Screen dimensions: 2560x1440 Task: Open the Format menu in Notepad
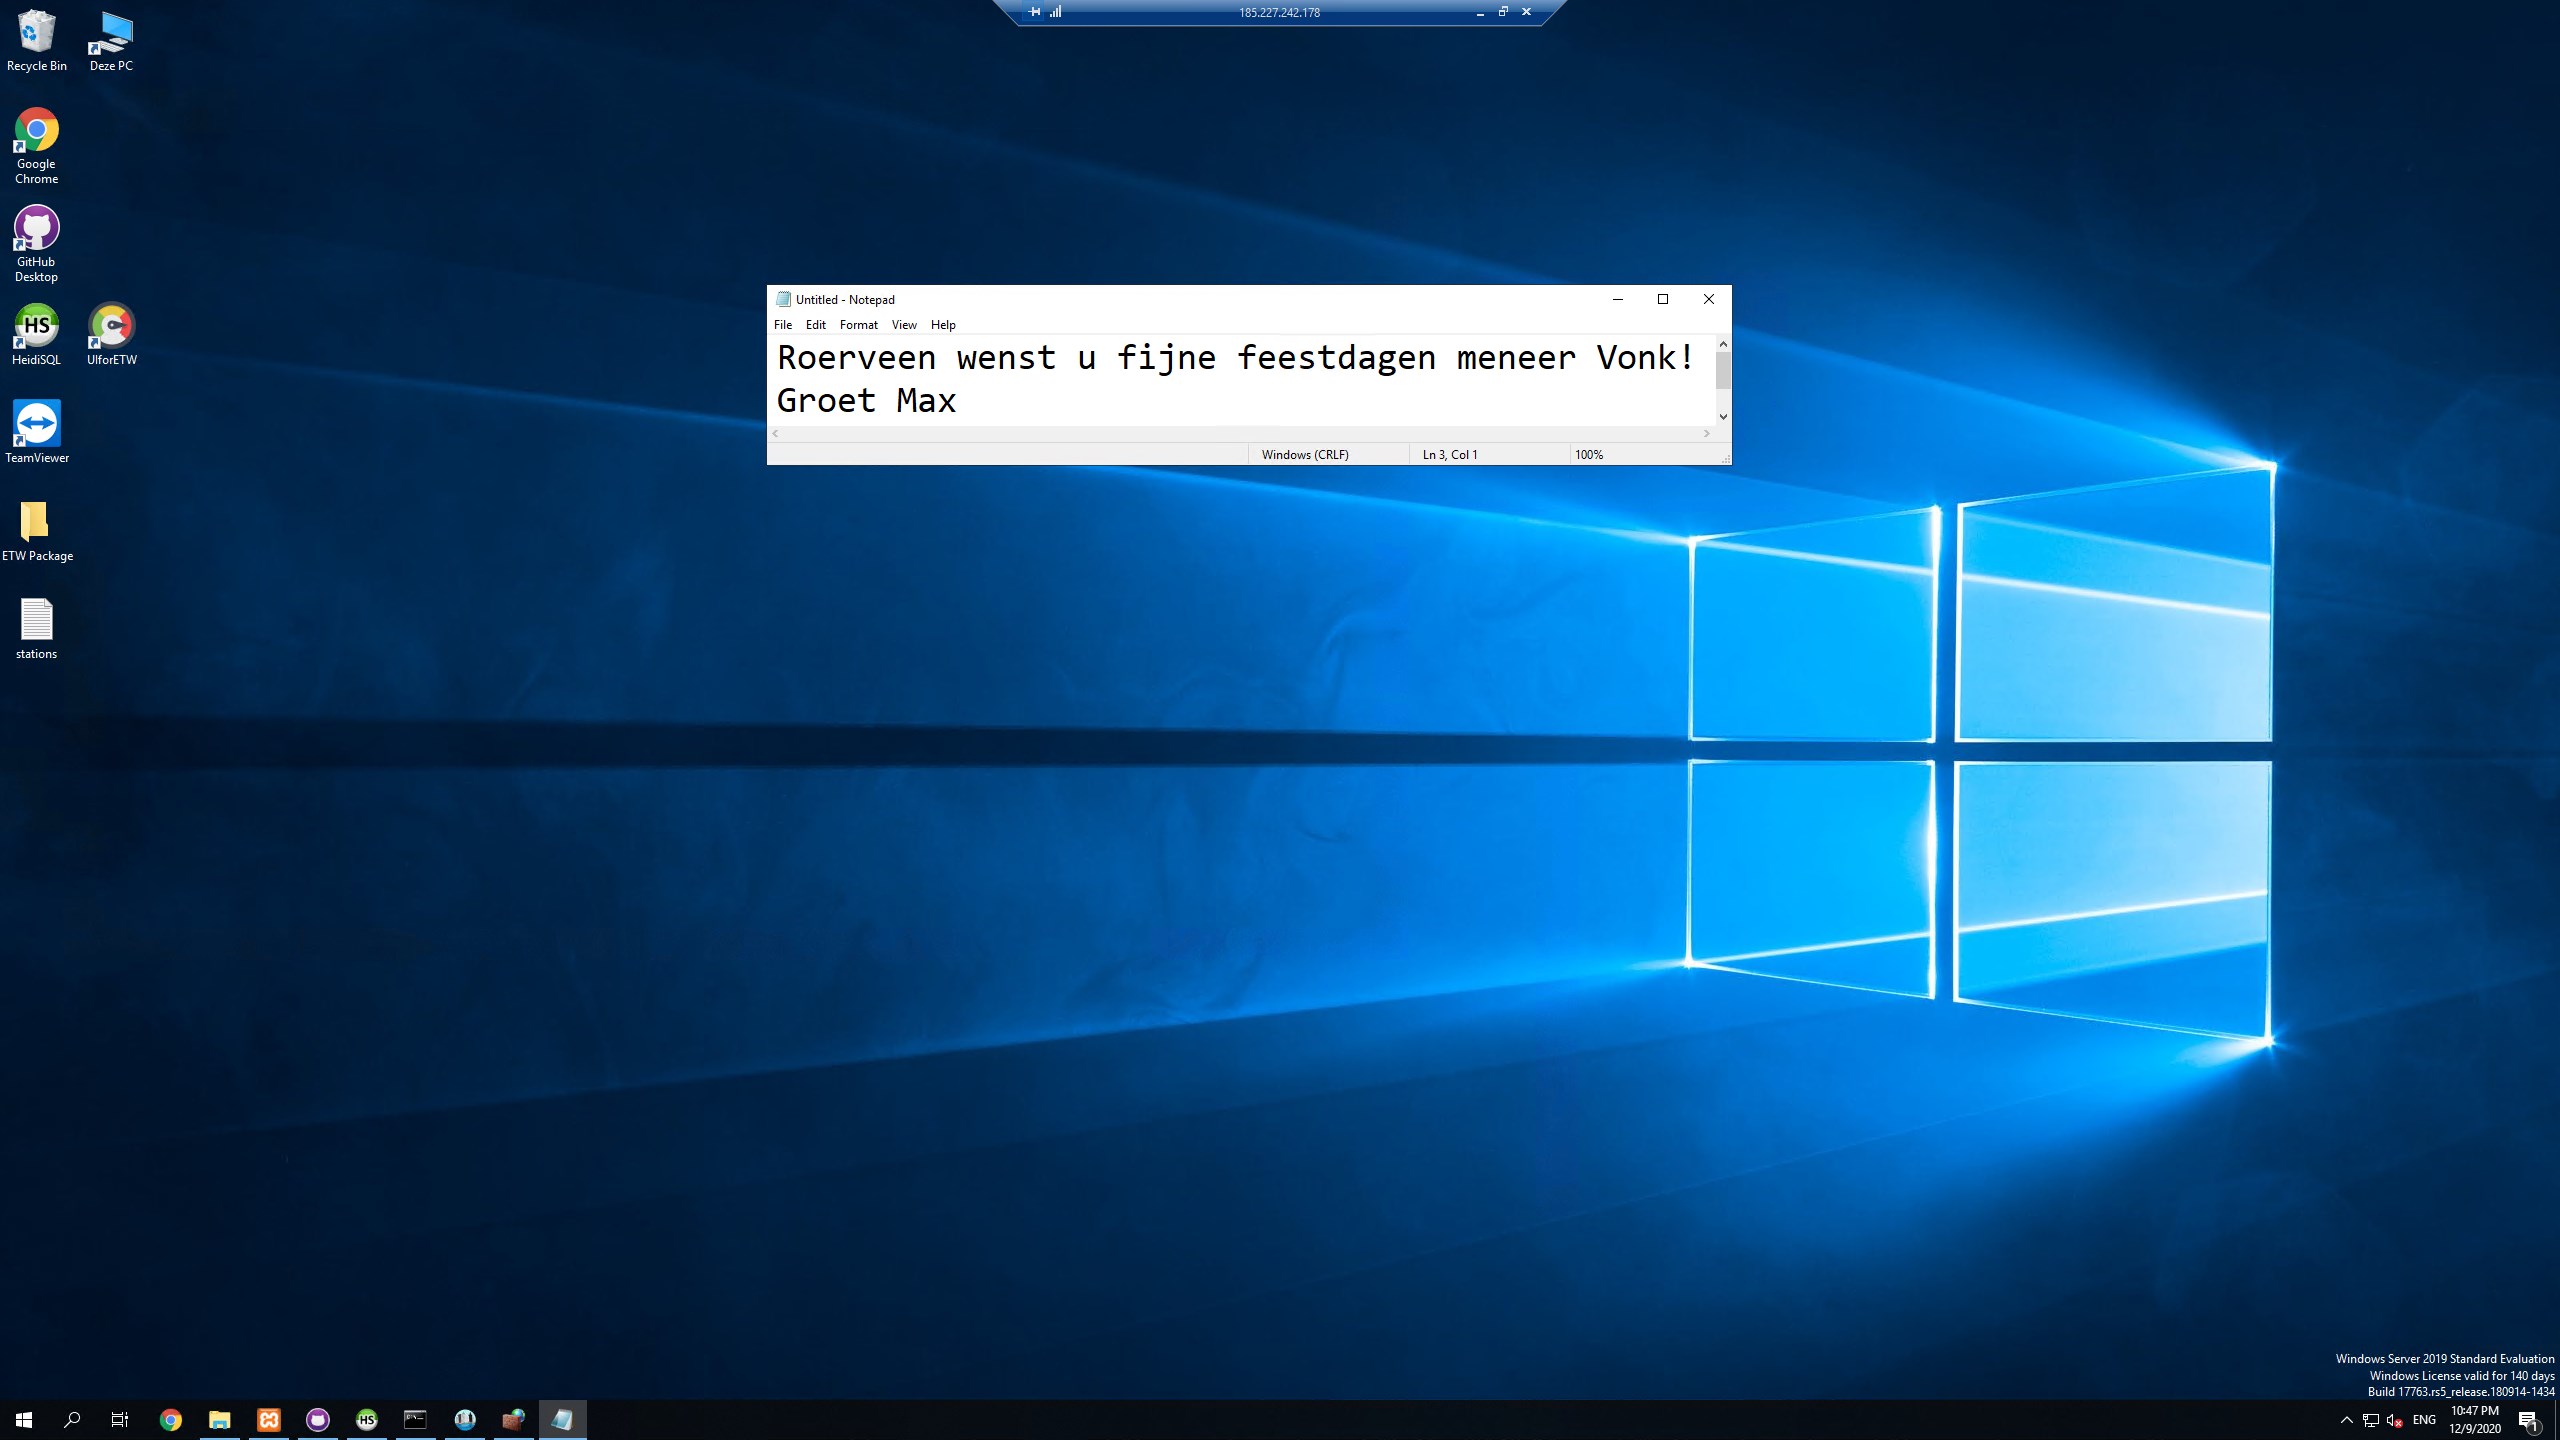(x=858, y=325)
